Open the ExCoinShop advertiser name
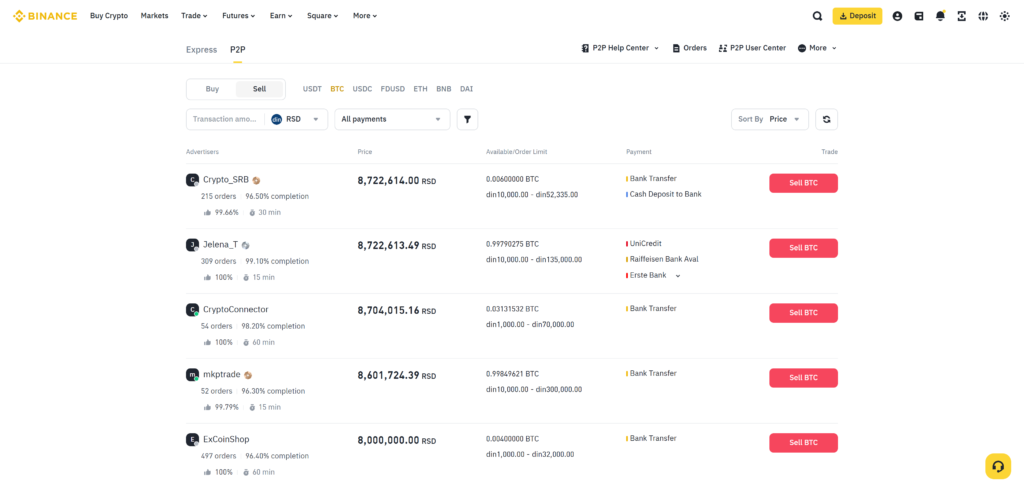Screen dimensions: 1024x488 226,440
